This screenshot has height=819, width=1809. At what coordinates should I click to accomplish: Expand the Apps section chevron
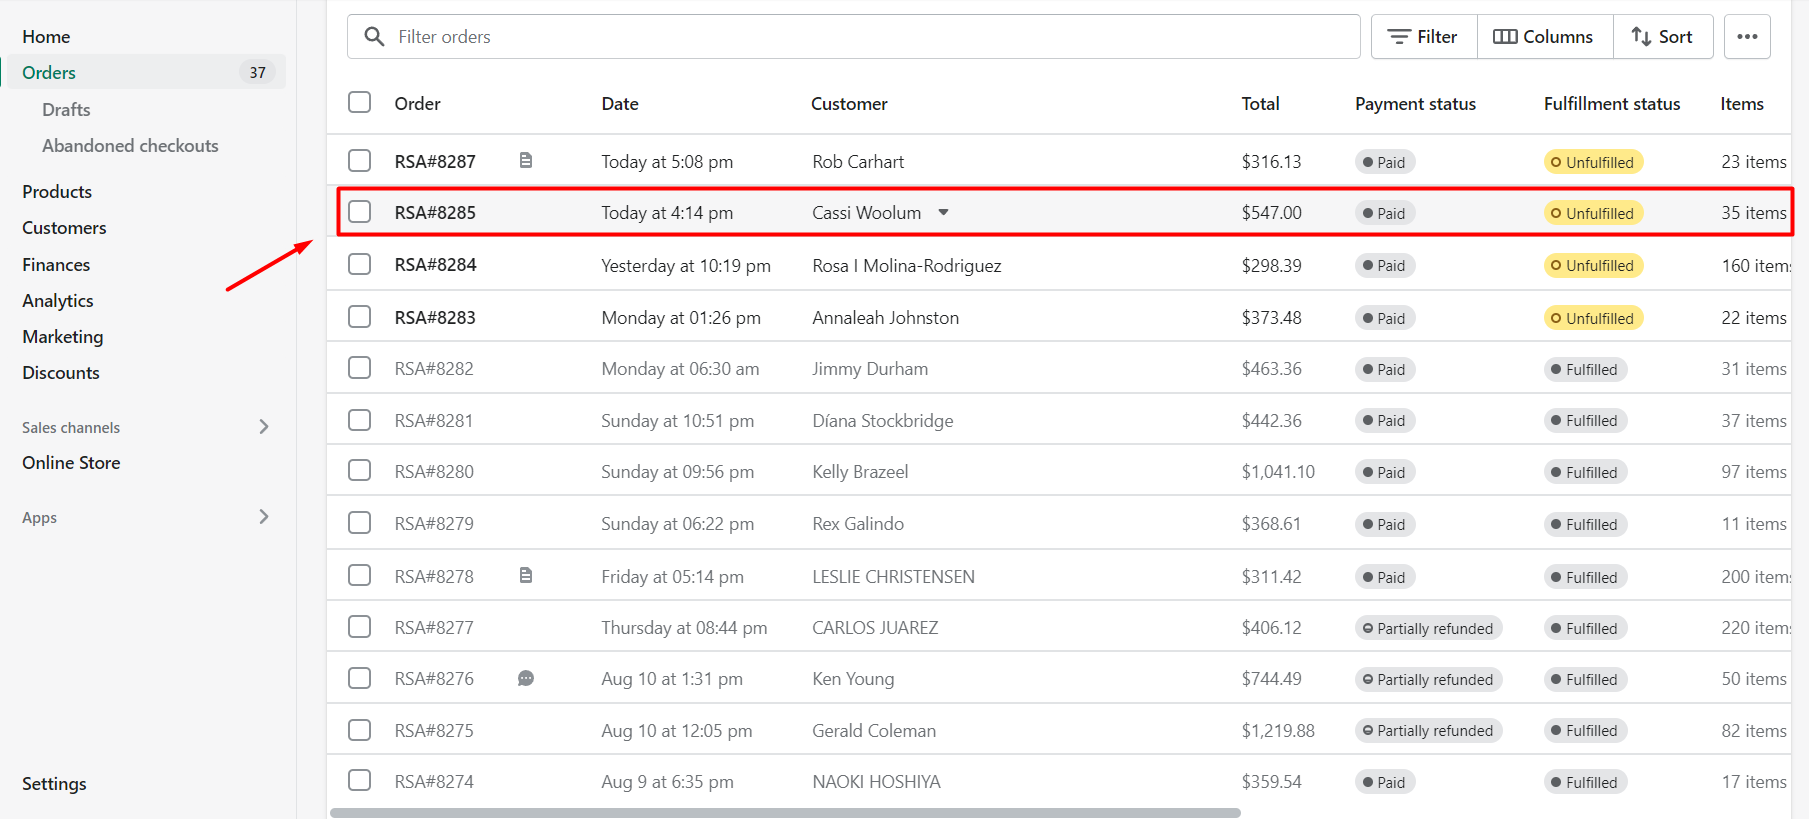(x=264, y=517)
